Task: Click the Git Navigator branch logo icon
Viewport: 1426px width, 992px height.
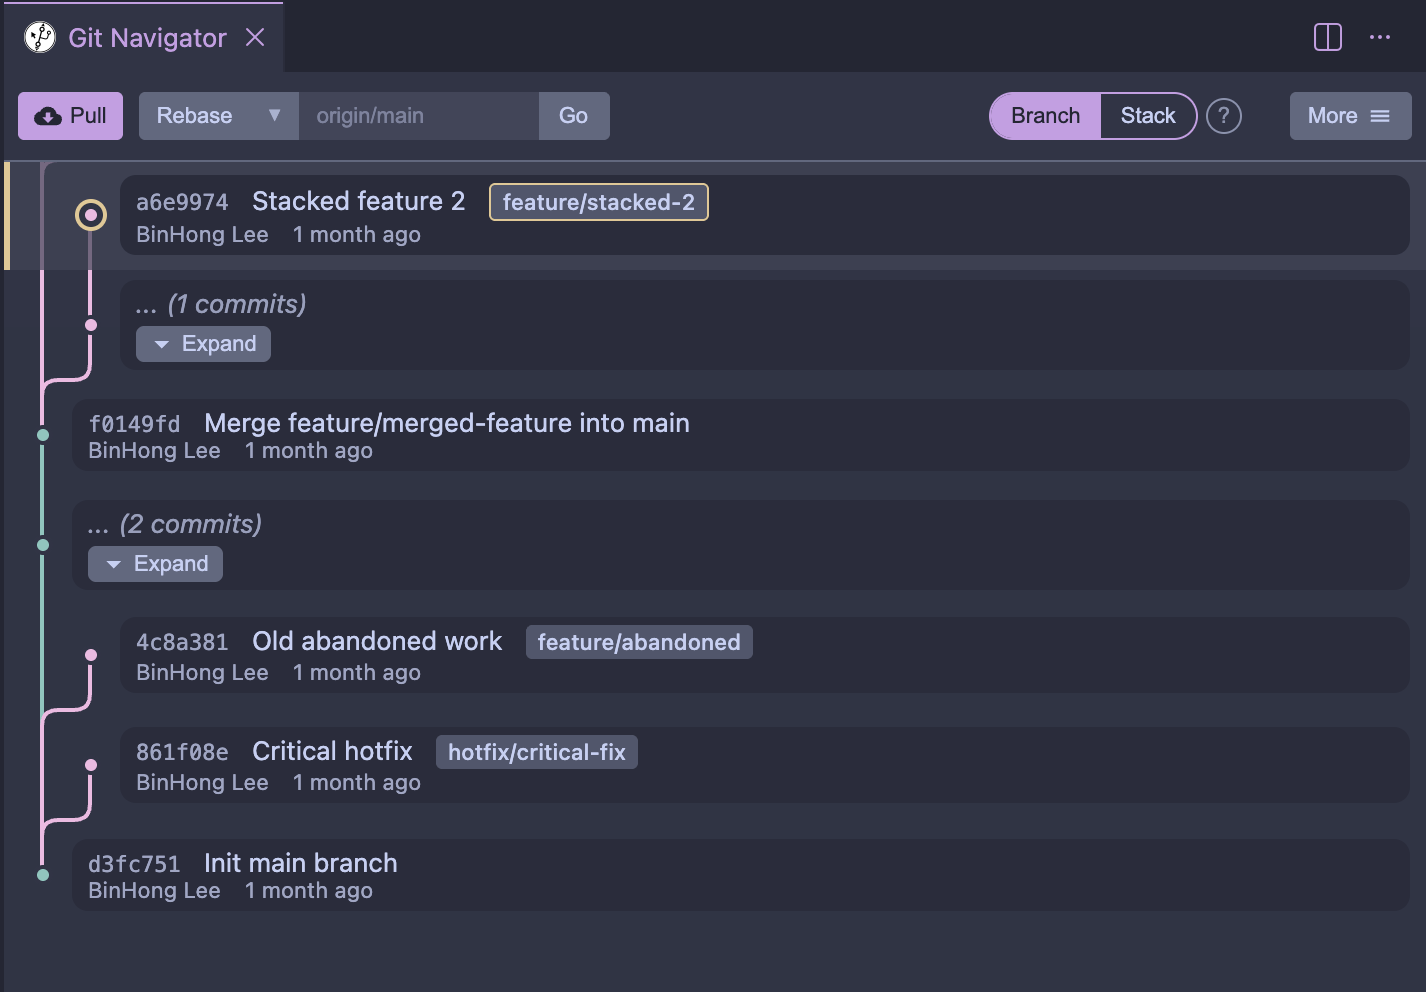Action: (38, 36)
